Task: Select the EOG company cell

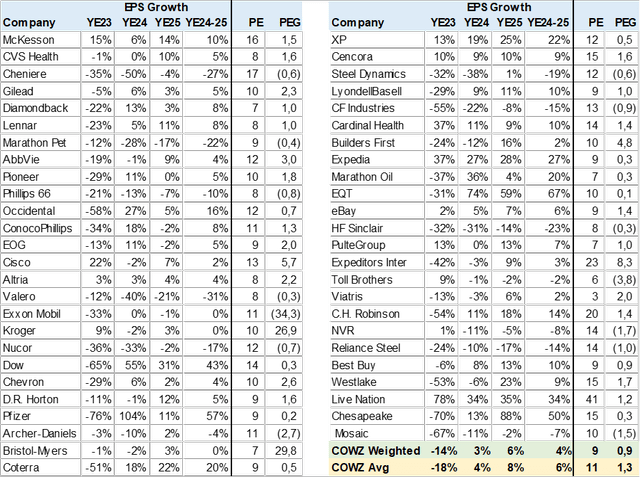Action: (40, 245)
